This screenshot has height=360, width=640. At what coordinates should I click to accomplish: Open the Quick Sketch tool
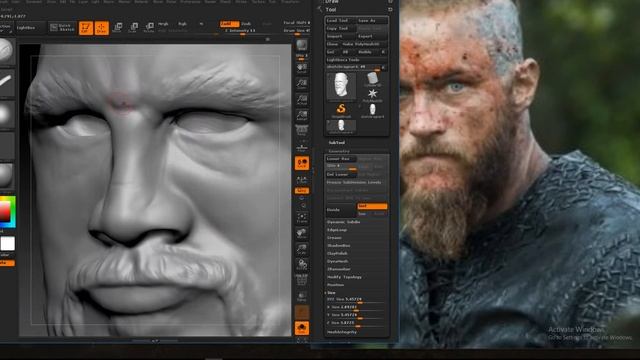[x=62, y=27]
